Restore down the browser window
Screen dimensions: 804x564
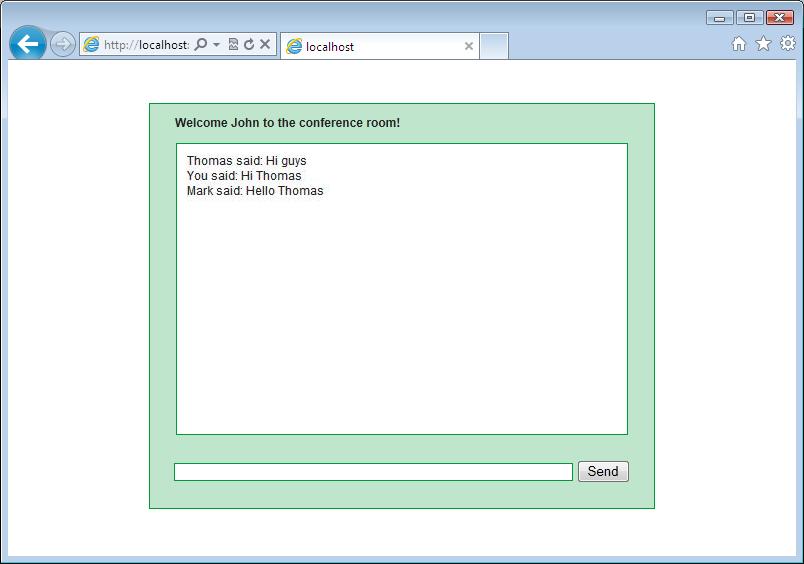click(x=749, y=17)
